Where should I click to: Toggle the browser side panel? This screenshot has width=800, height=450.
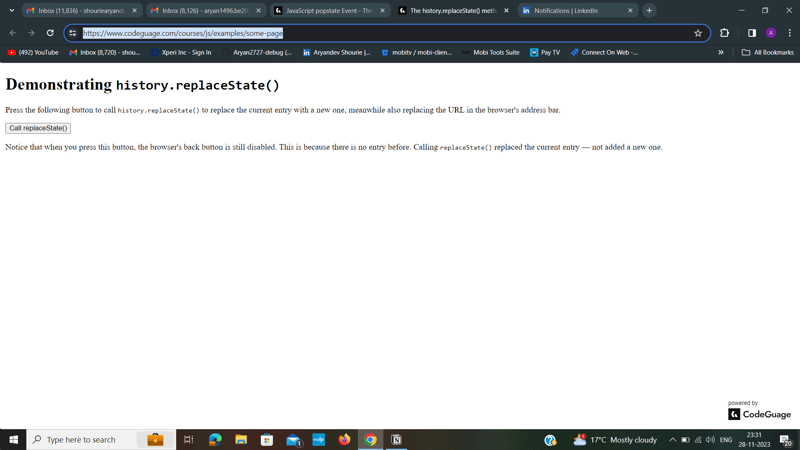(x=752, y=33)
